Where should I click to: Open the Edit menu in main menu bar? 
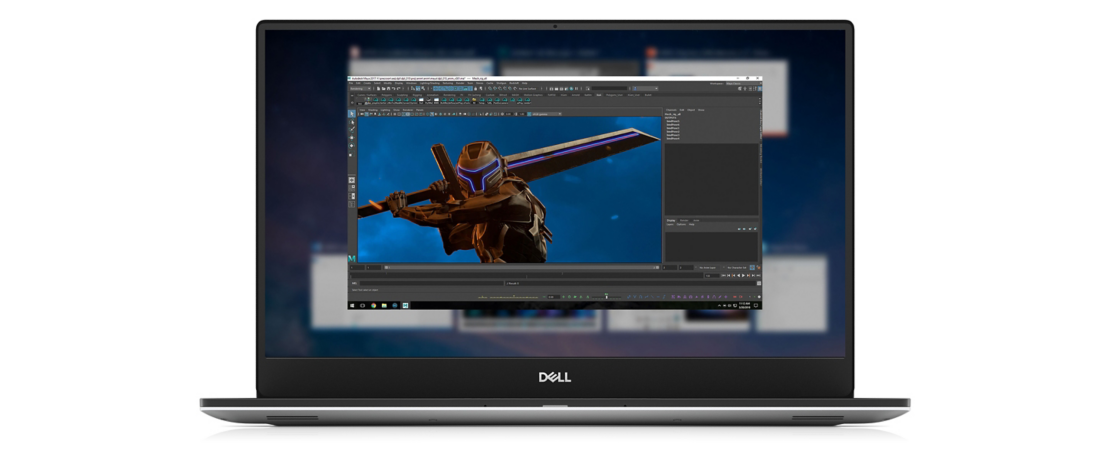point(358,83)
